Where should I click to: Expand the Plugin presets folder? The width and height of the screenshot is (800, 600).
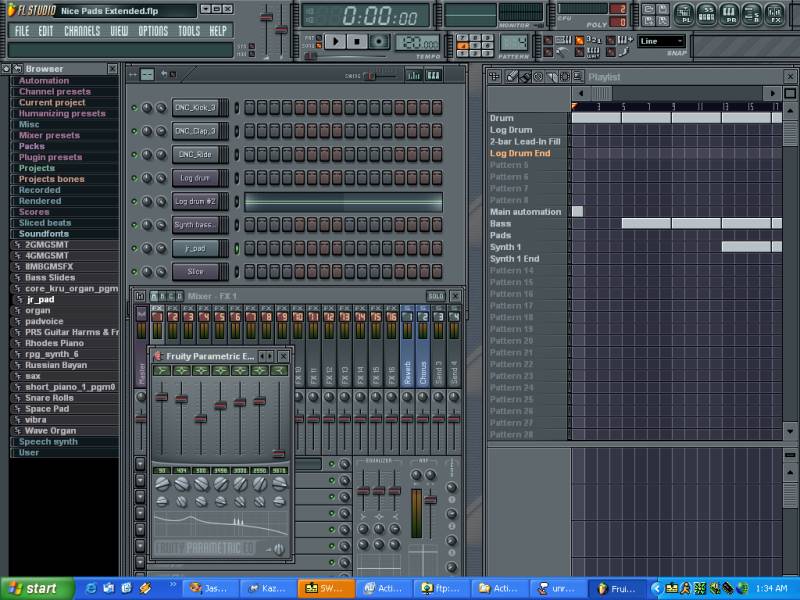click(x=49, y=157)
